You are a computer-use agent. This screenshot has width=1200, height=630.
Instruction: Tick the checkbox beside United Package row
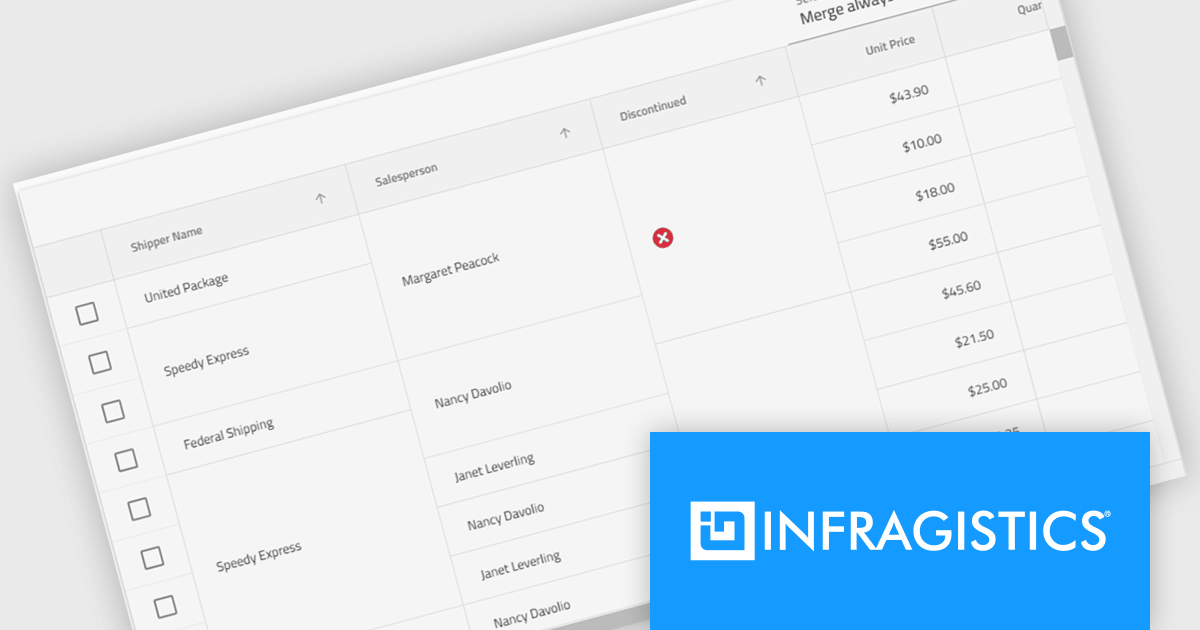(x=88, y=314)
